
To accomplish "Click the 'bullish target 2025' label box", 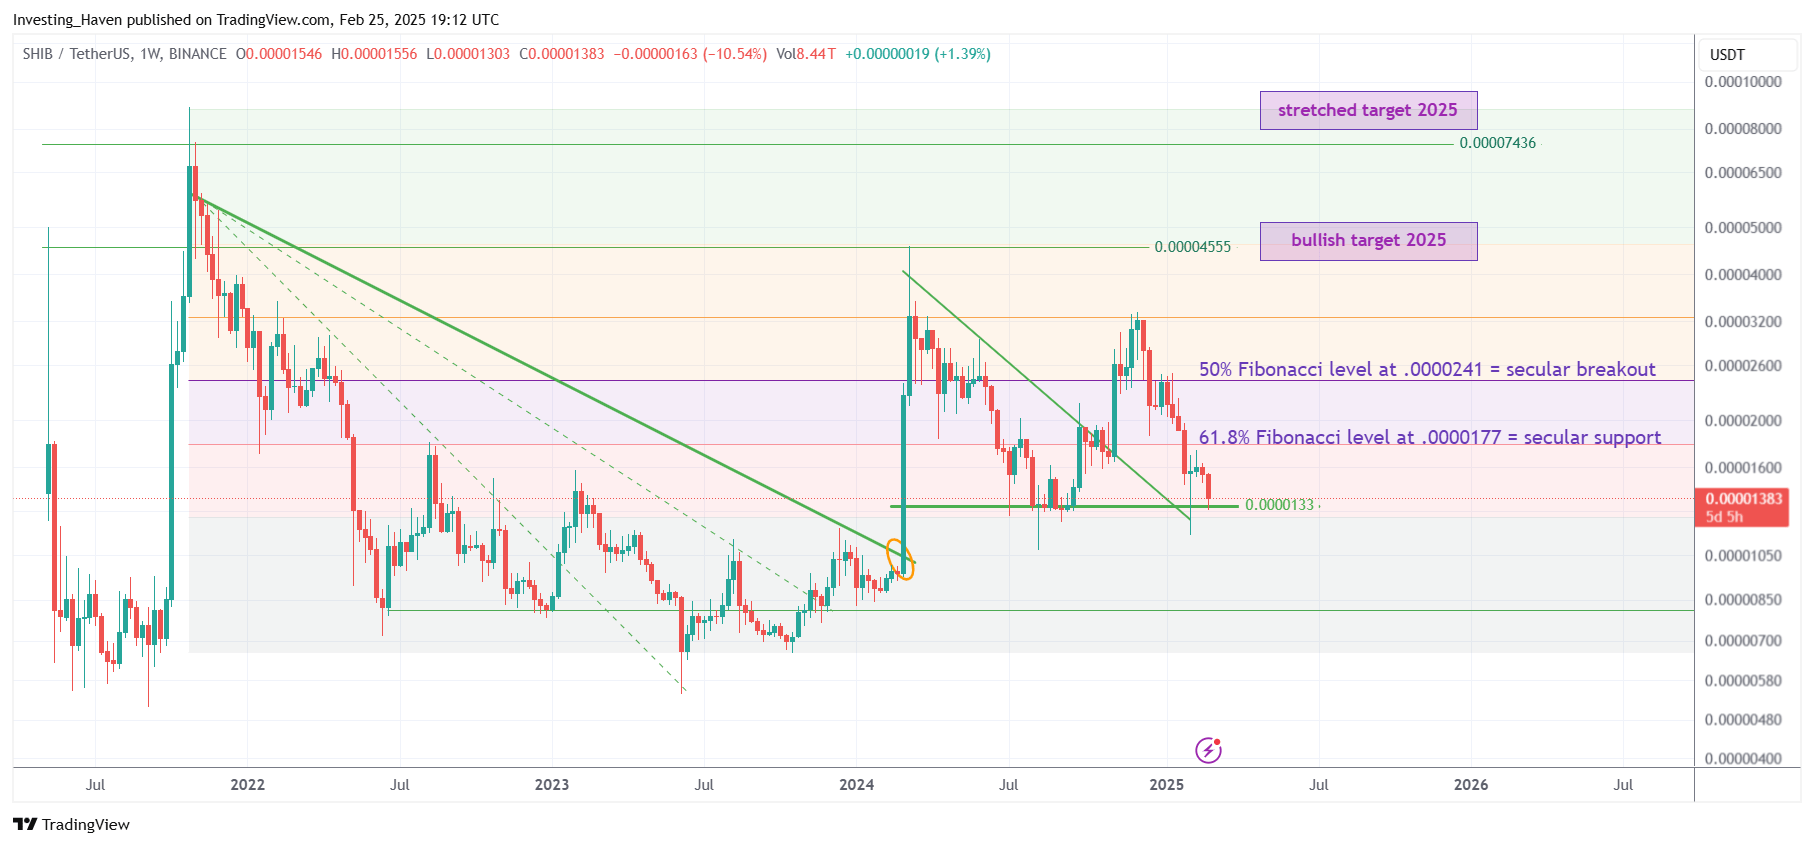I will 1368,241.
